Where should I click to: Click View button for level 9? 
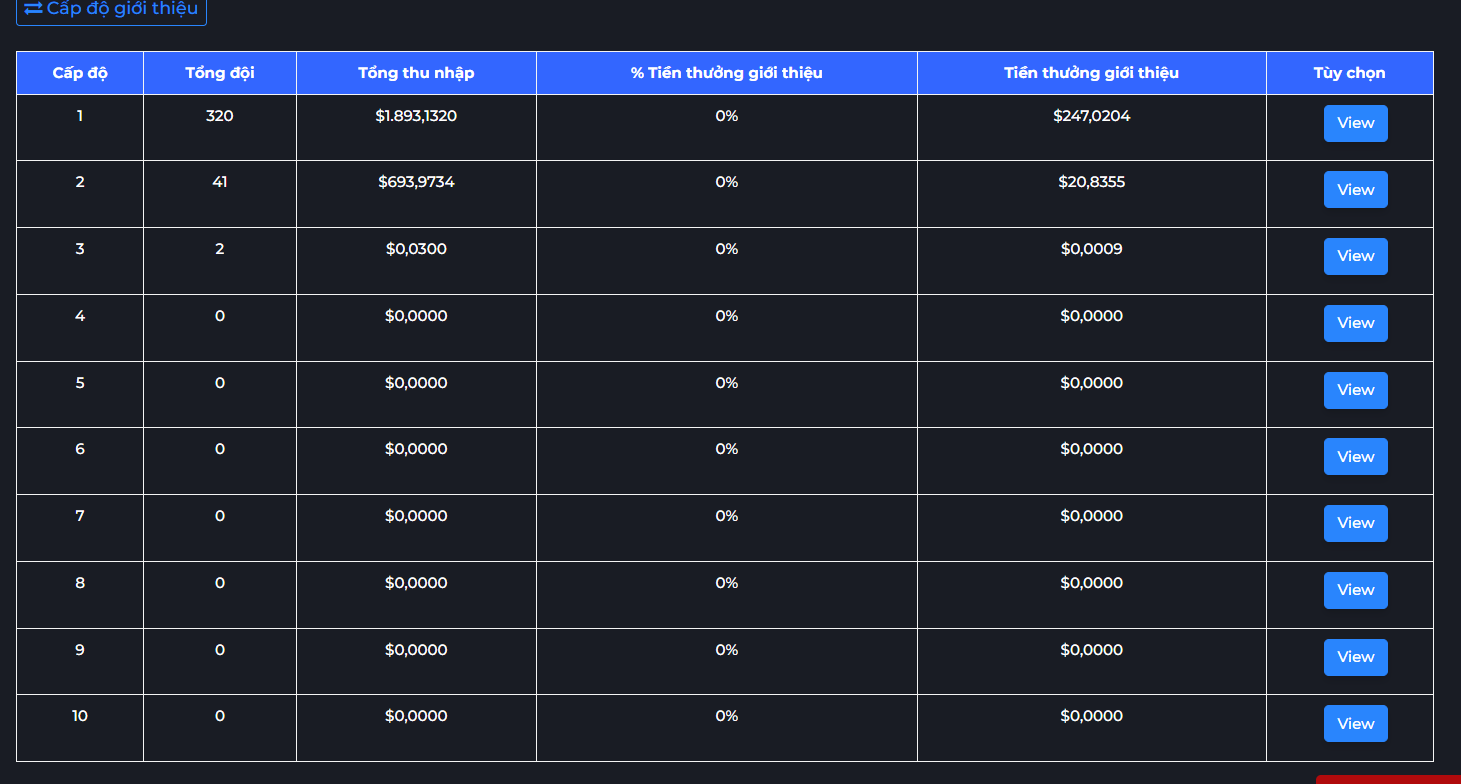point(1355,657)
